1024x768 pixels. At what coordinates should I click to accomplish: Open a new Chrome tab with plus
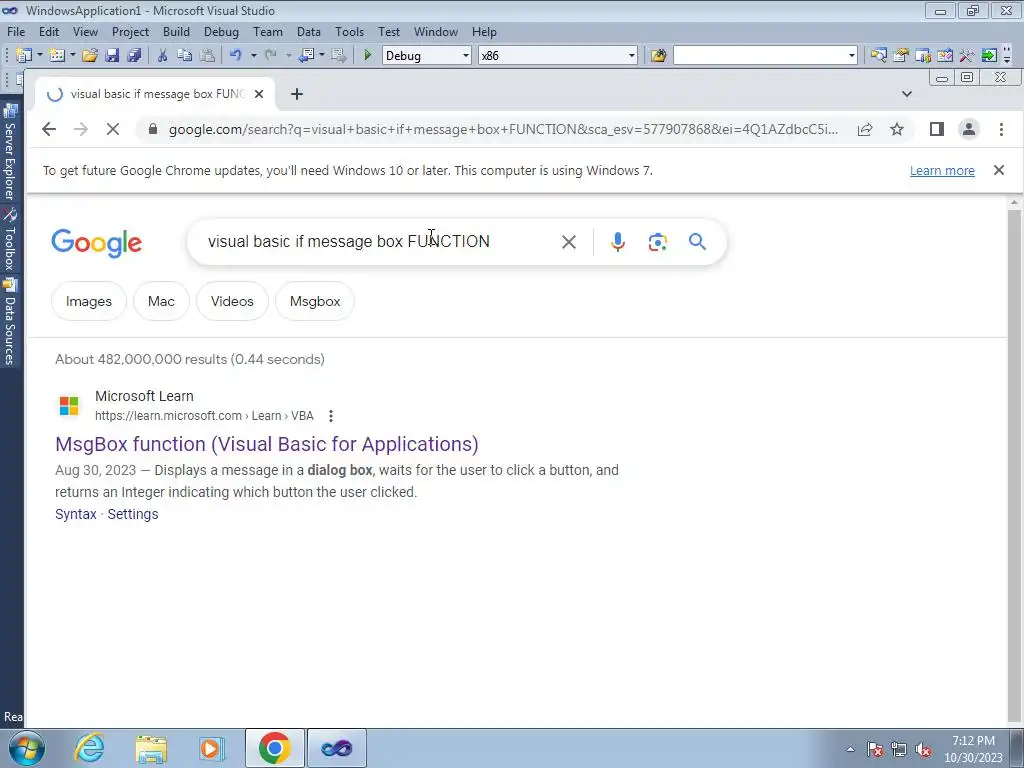[297, 94]
